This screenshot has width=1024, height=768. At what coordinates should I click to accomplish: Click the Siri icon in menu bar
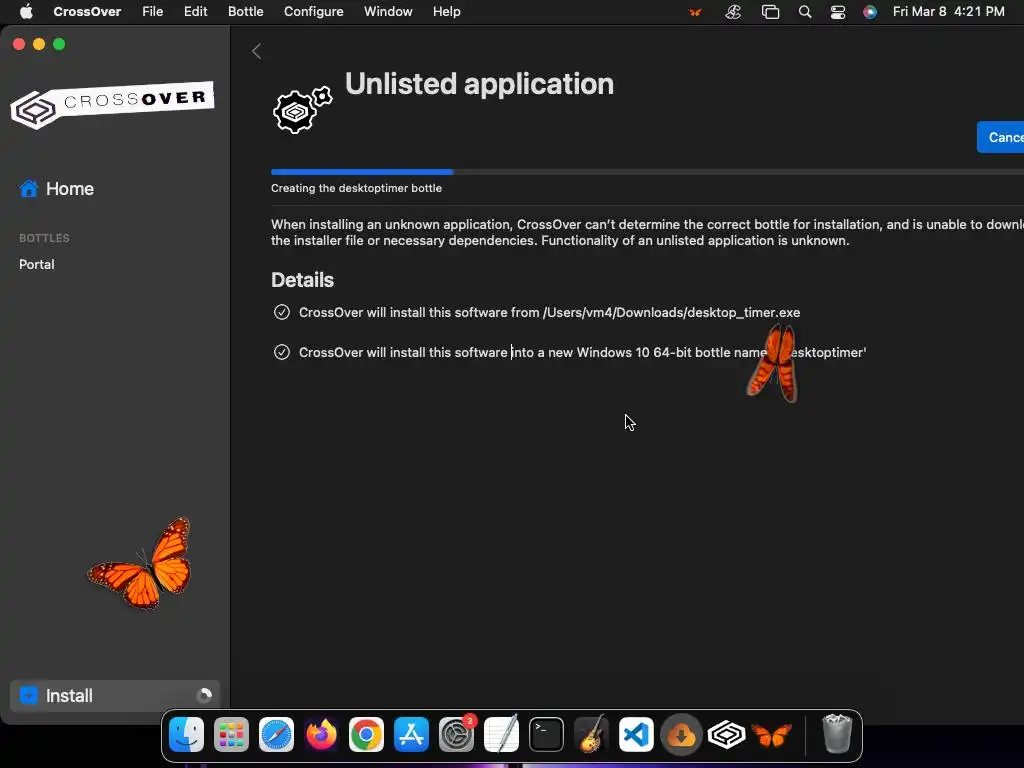pos(870,12)
